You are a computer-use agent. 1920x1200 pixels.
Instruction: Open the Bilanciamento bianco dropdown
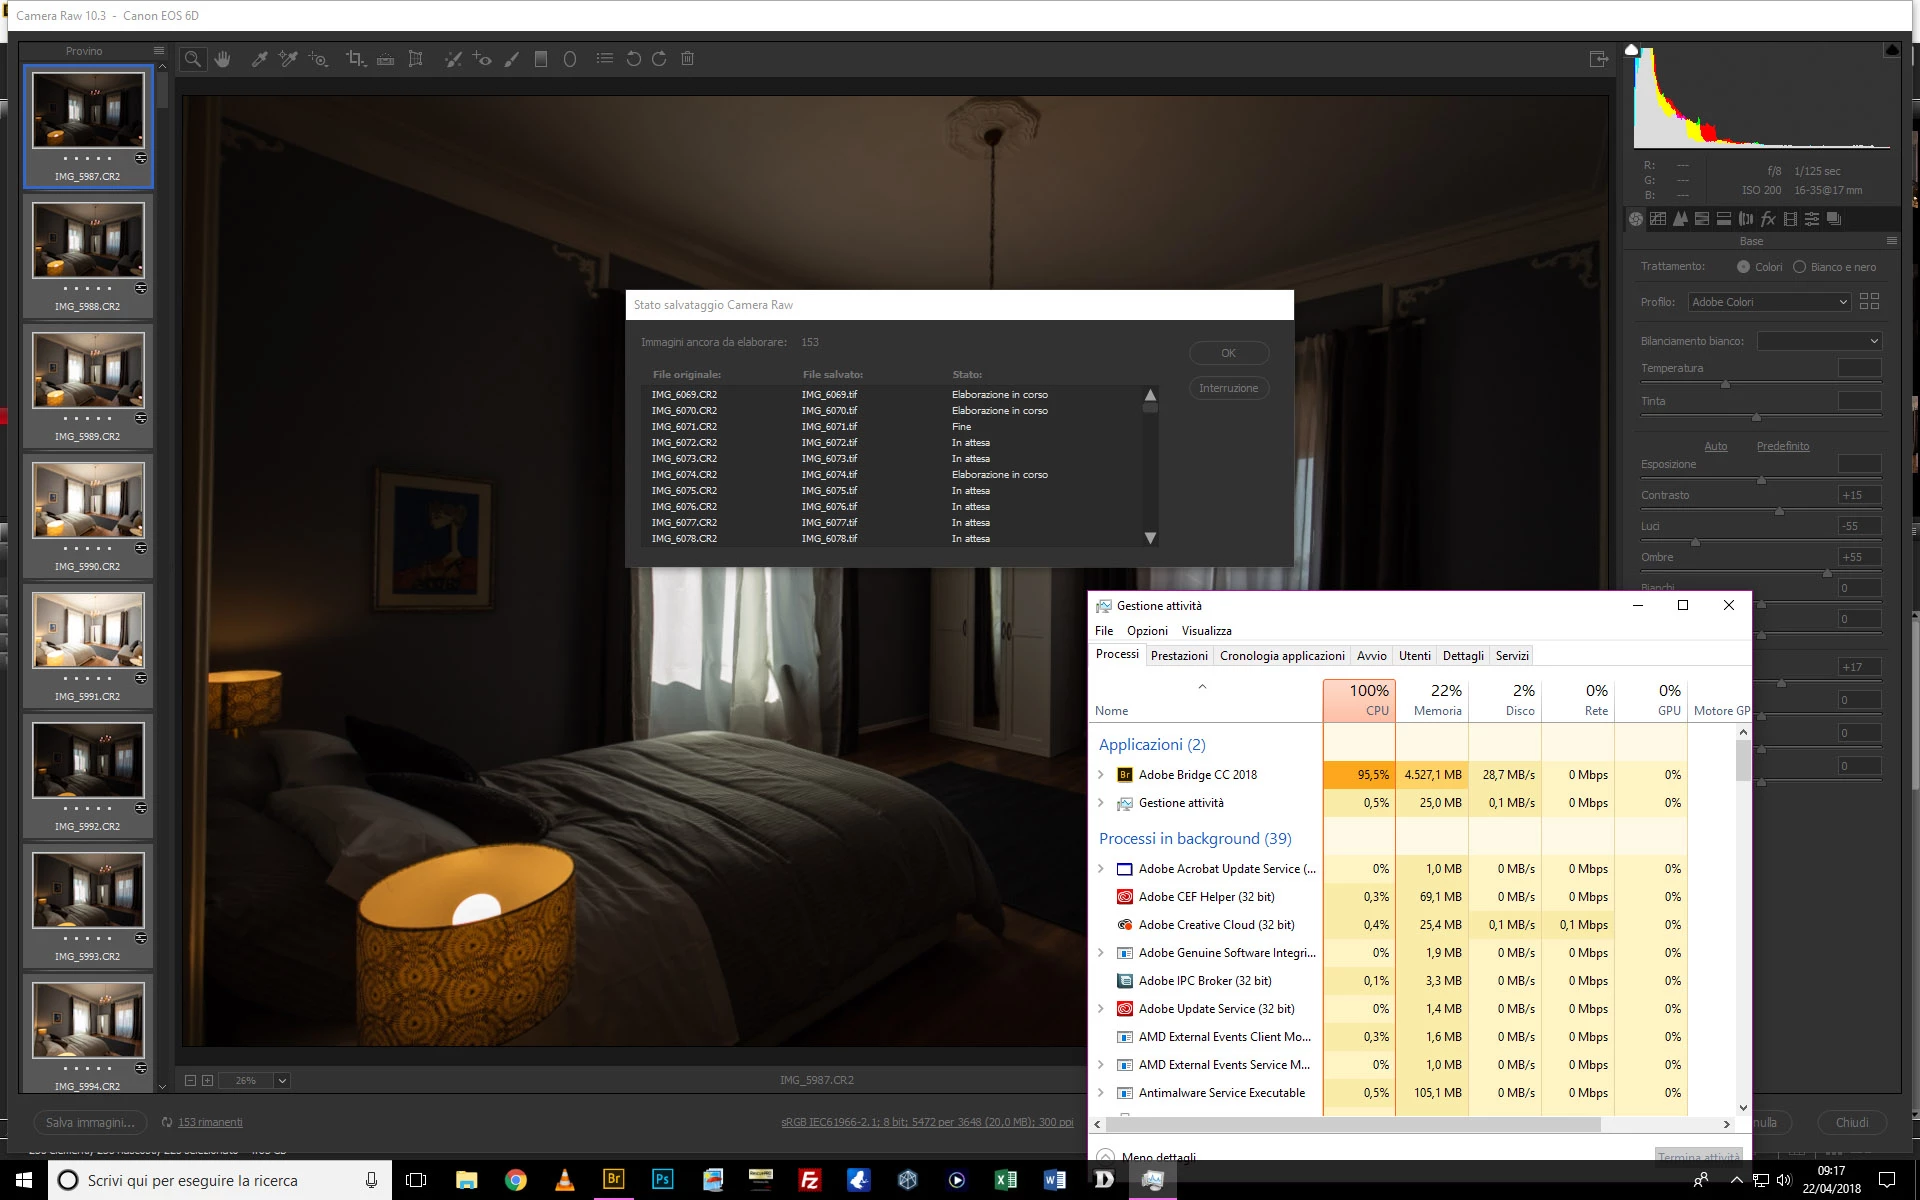coord(1819,341)
